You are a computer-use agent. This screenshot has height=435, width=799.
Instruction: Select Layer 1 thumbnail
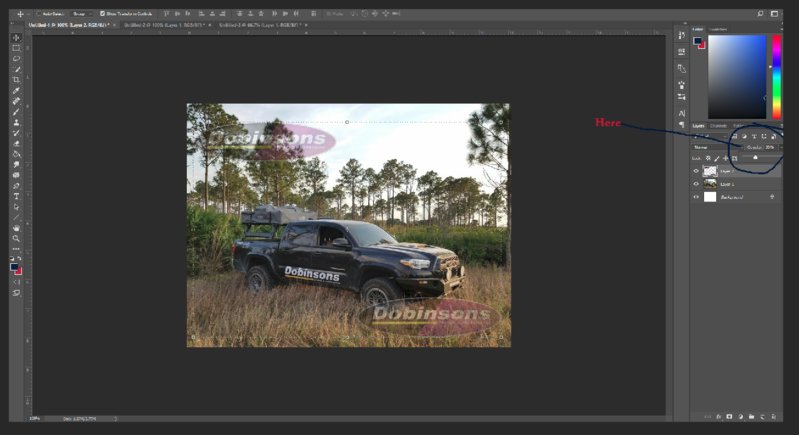(710, 184)
